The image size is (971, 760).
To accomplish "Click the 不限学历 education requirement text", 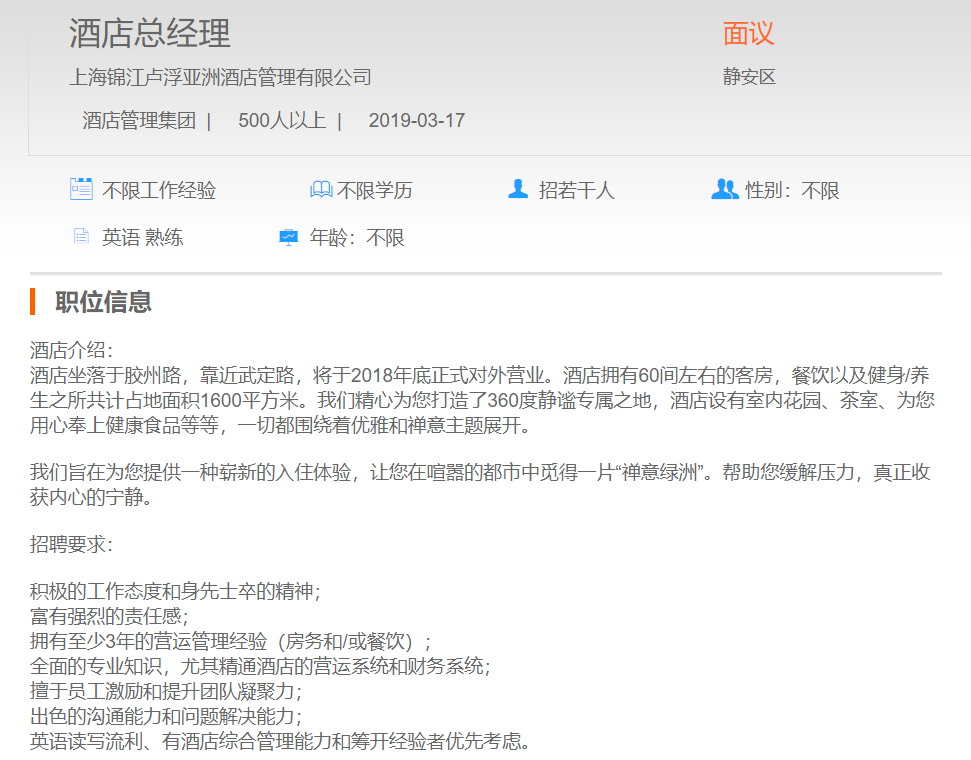I will pyautogui.click(x=374, y=190).
